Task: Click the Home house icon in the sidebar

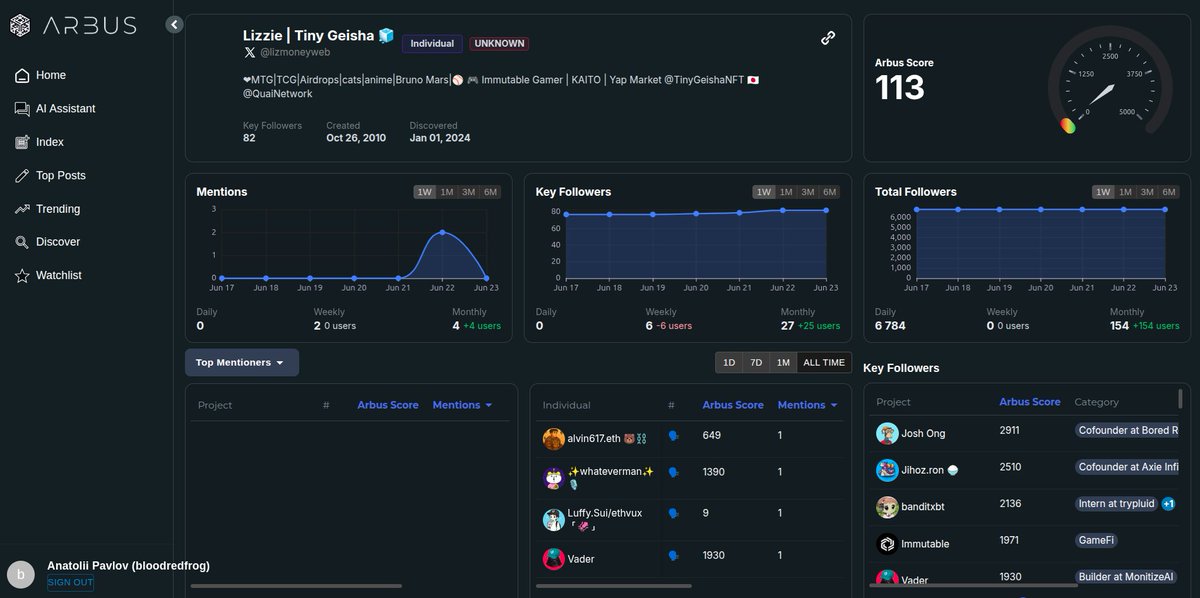Action: coord(22,75)
